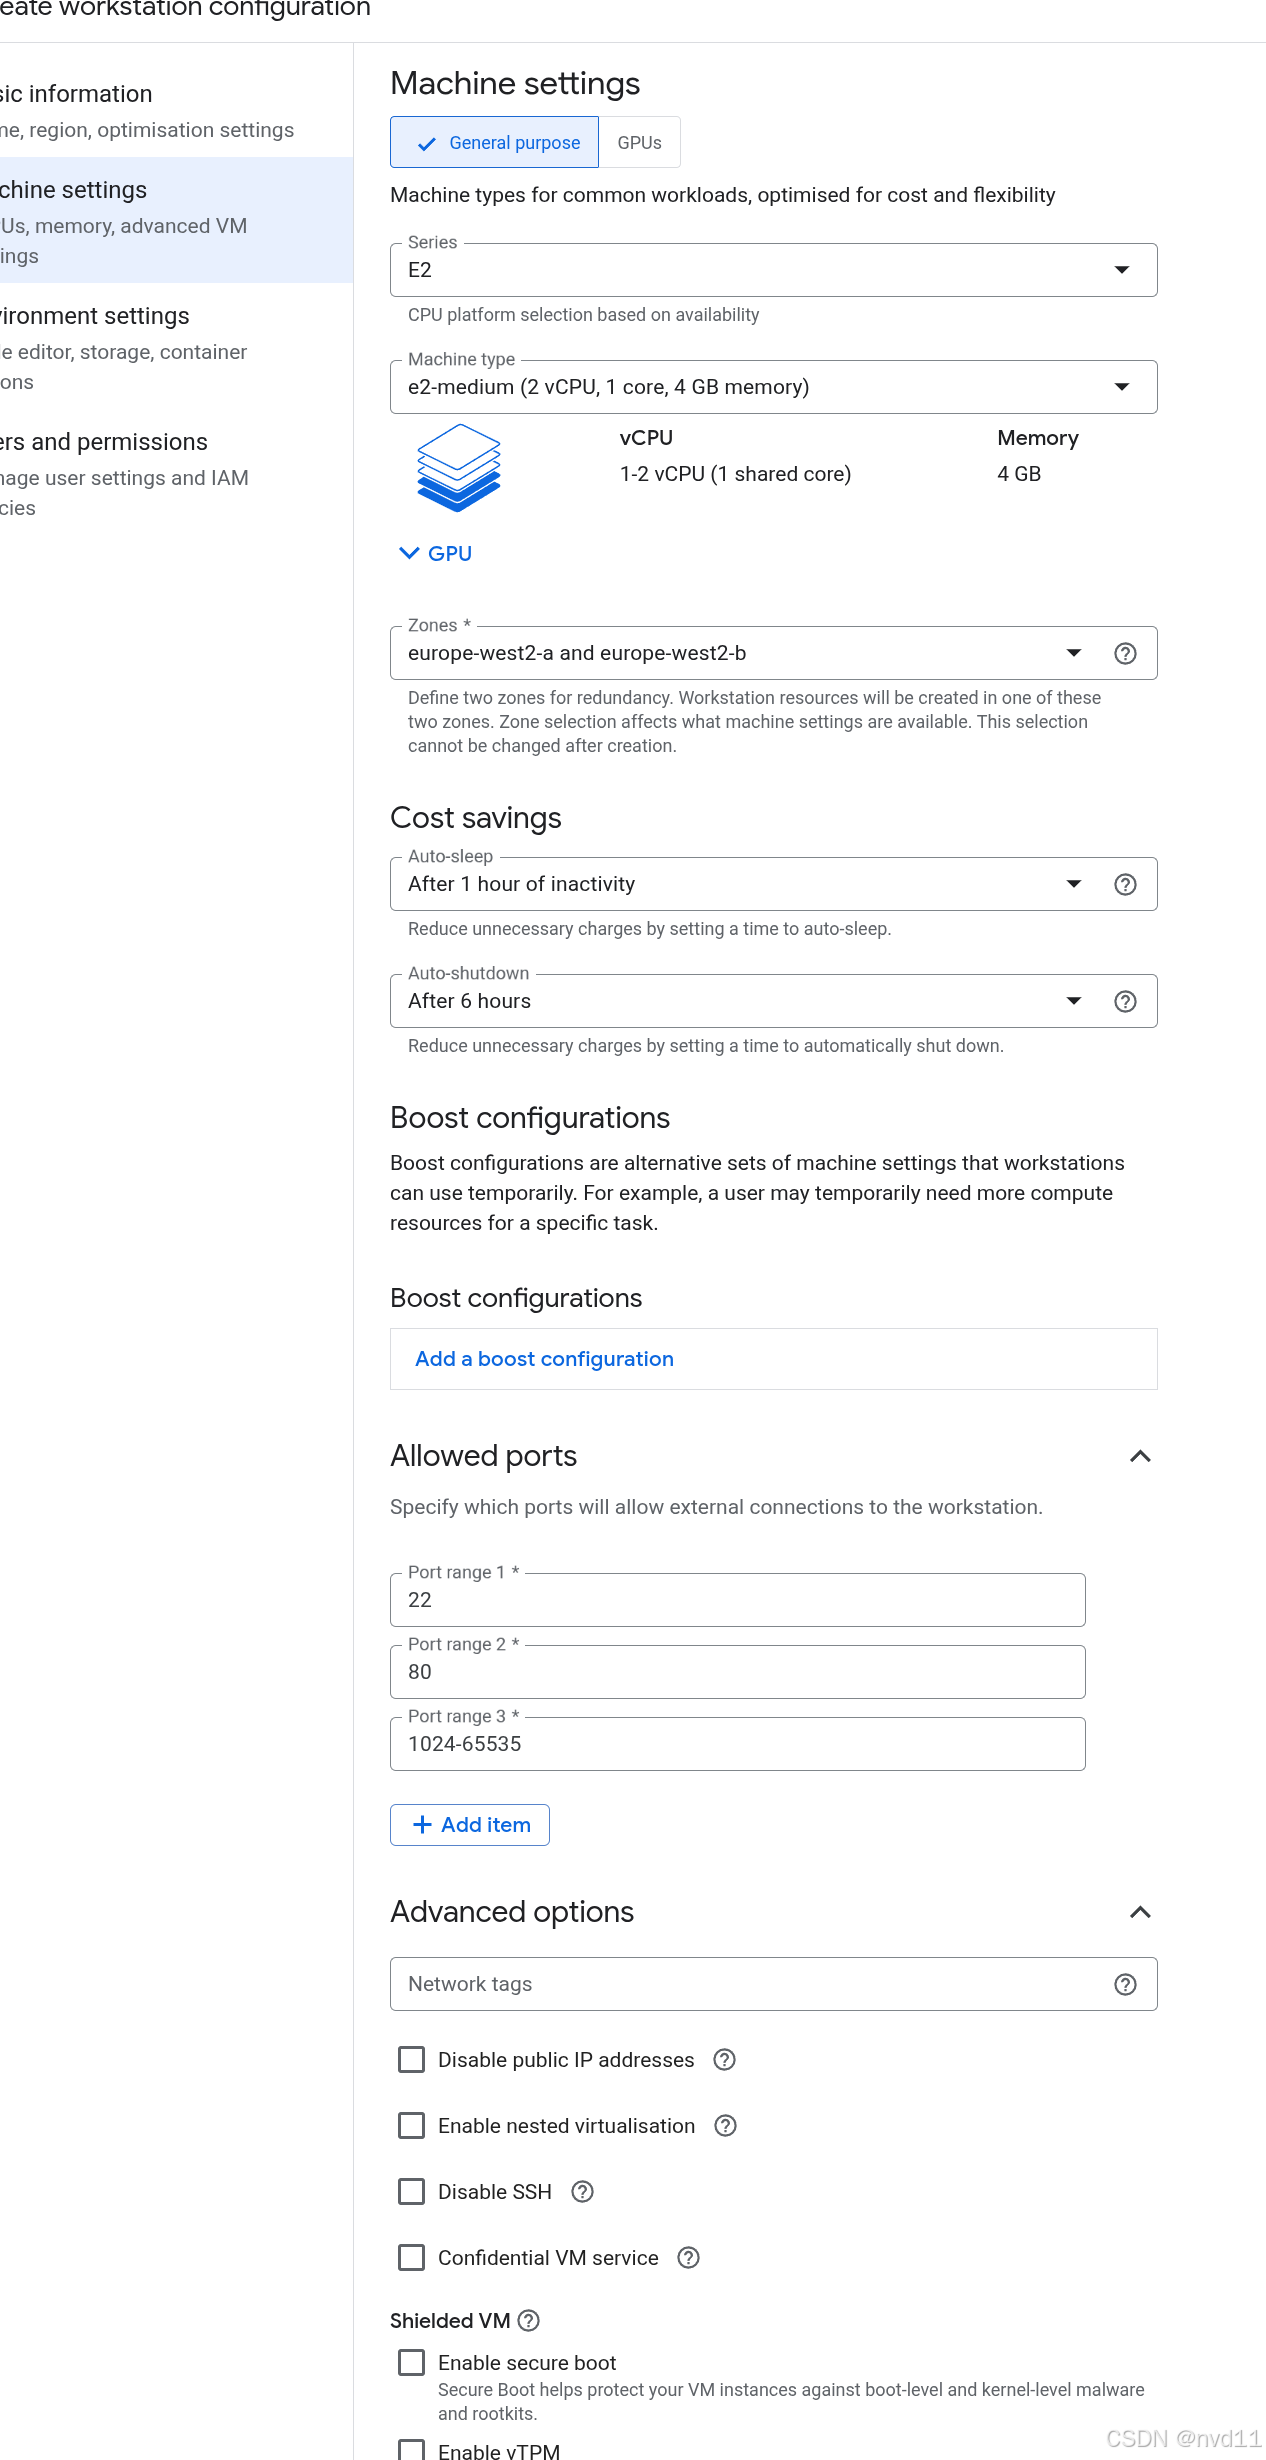The image size is (1266, 2460).
Task: Go to Environment settings step
Action: tap(95, 316)
